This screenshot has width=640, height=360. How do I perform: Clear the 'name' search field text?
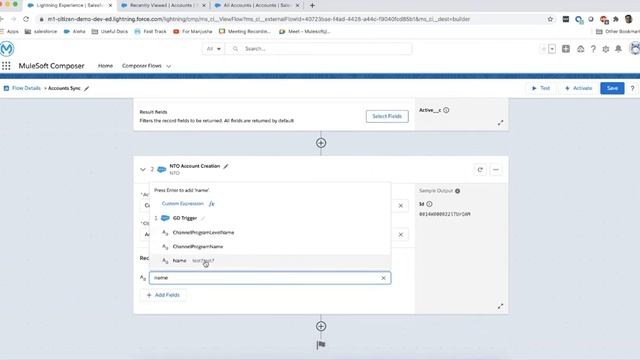(383, 278)
